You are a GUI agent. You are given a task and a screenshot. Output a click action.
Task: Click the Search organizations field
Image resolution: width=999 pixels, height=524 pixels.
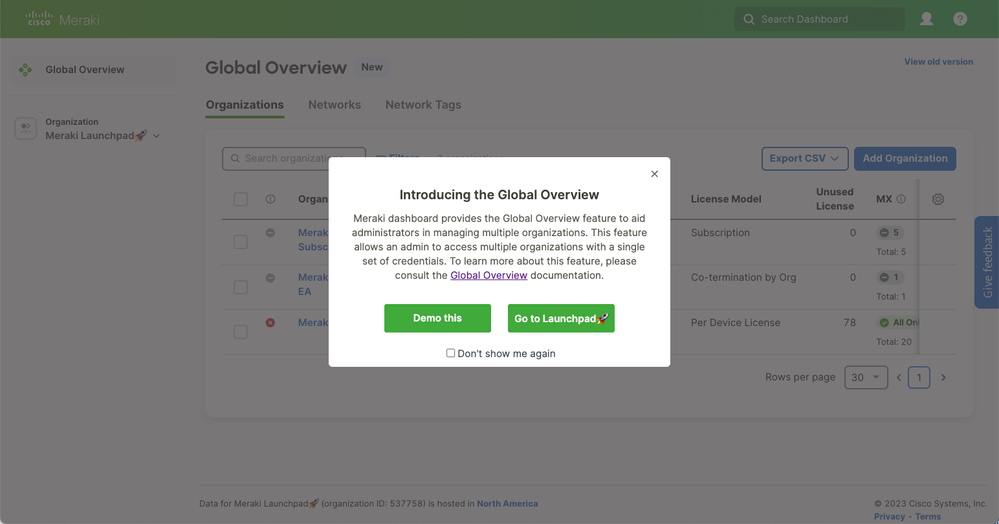[x=294, y=158]
